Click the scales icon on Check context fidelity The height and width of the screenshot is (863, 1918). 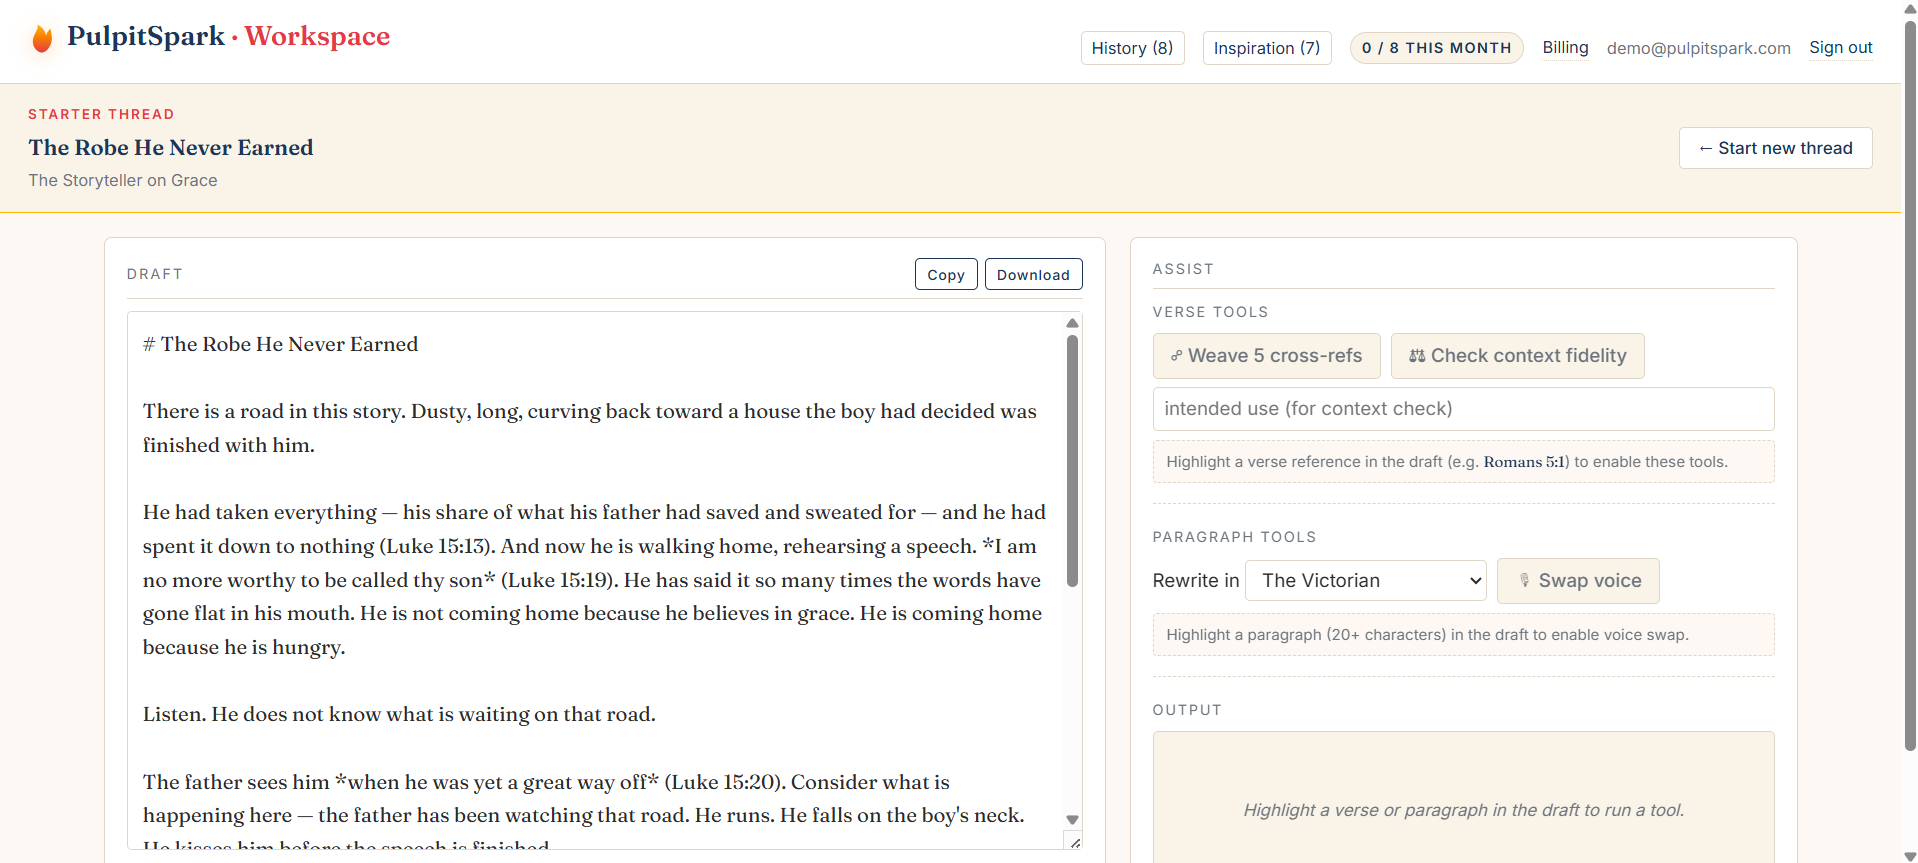coord(1417,356)
